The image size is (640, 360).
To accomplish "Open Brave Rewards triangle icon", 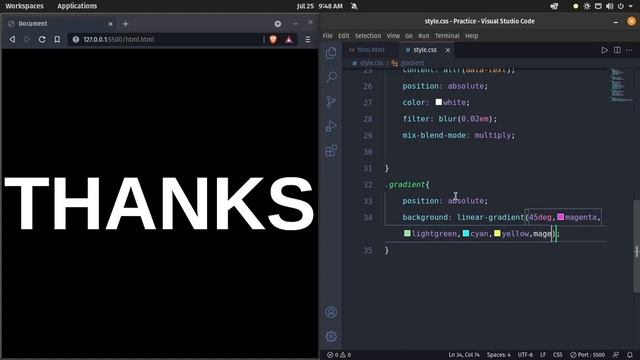I will 289,39.
